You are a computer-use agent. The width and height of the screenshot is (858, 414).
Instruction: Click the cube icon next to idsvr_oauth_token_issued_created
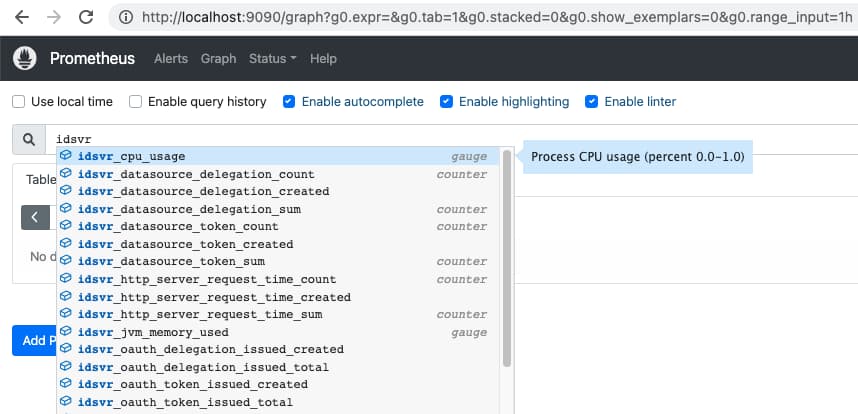coord(66,383)
